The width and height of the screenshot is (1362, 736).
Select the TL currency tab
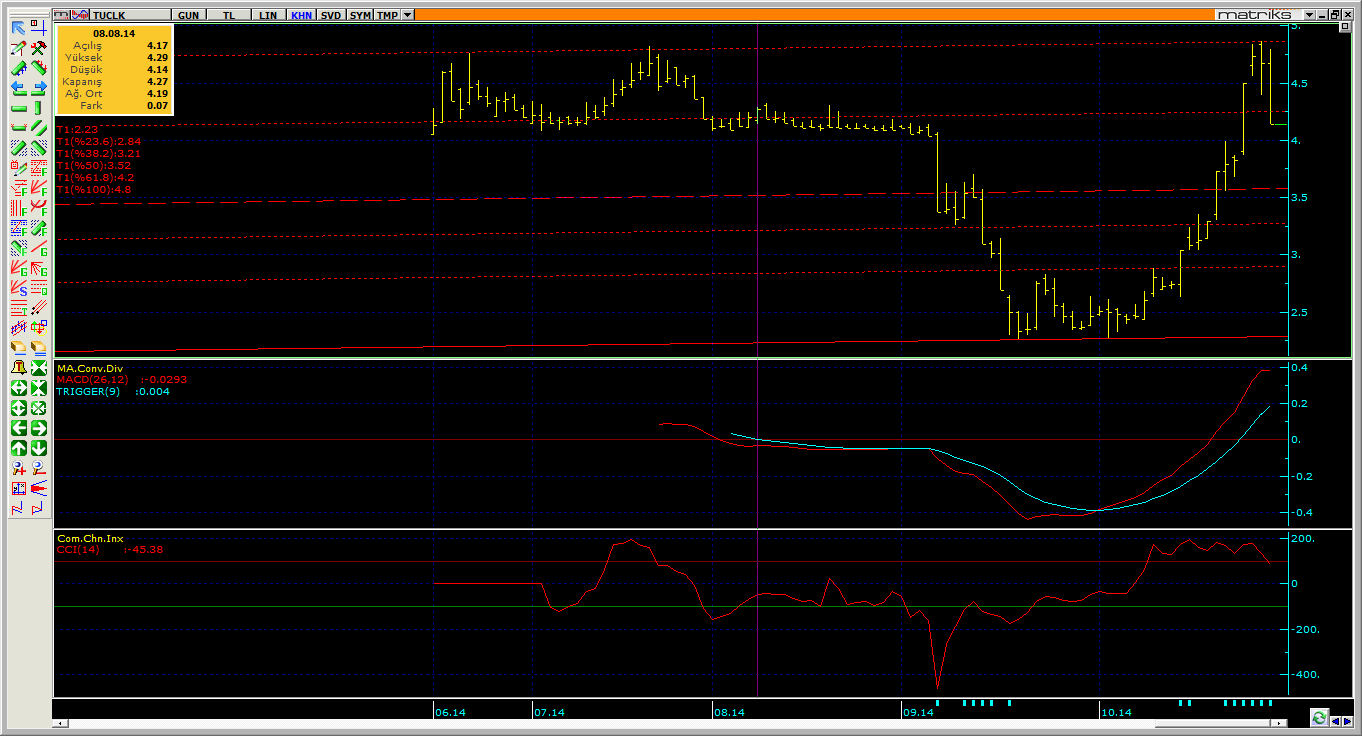click(229, 16)
